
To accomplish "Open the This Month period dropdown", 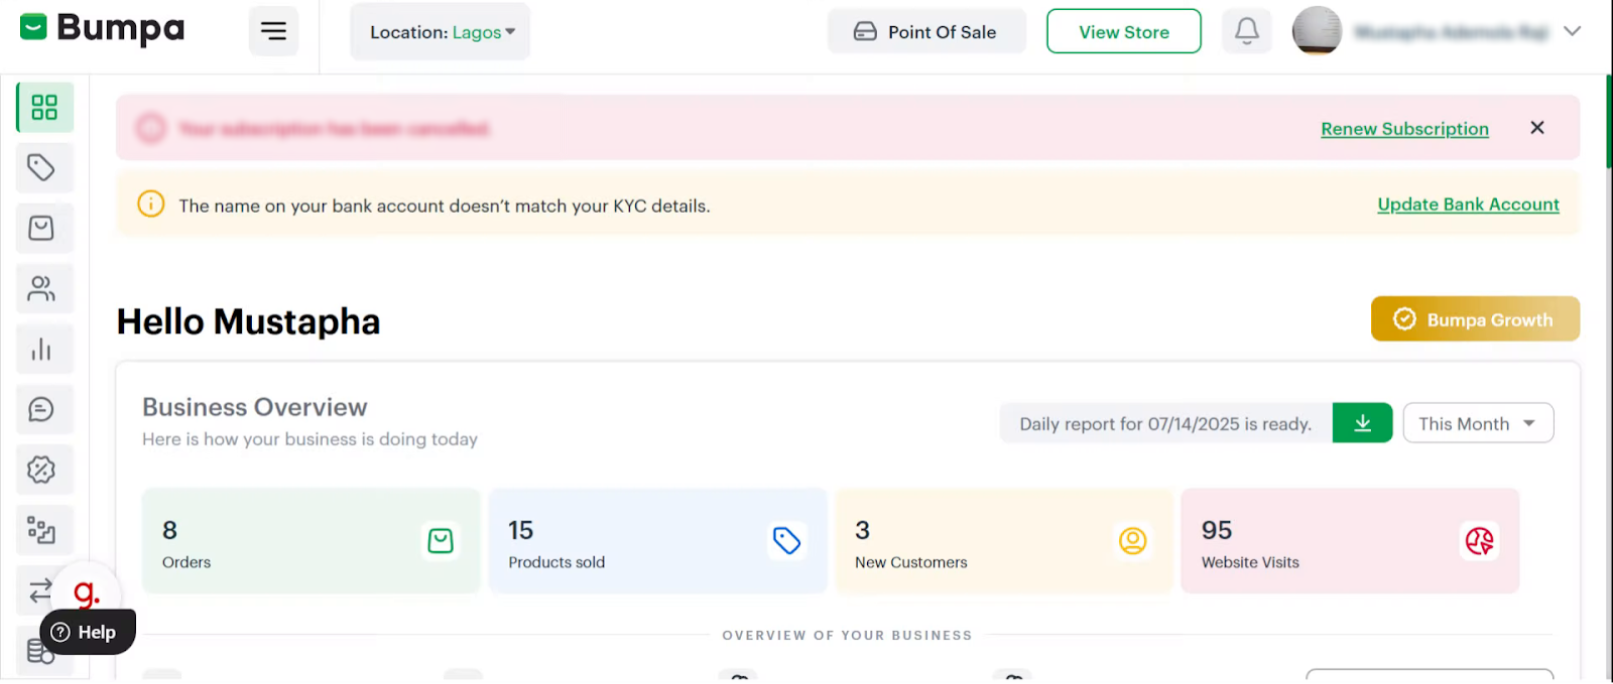I will pyautogui.click(x=1478, y=423).
